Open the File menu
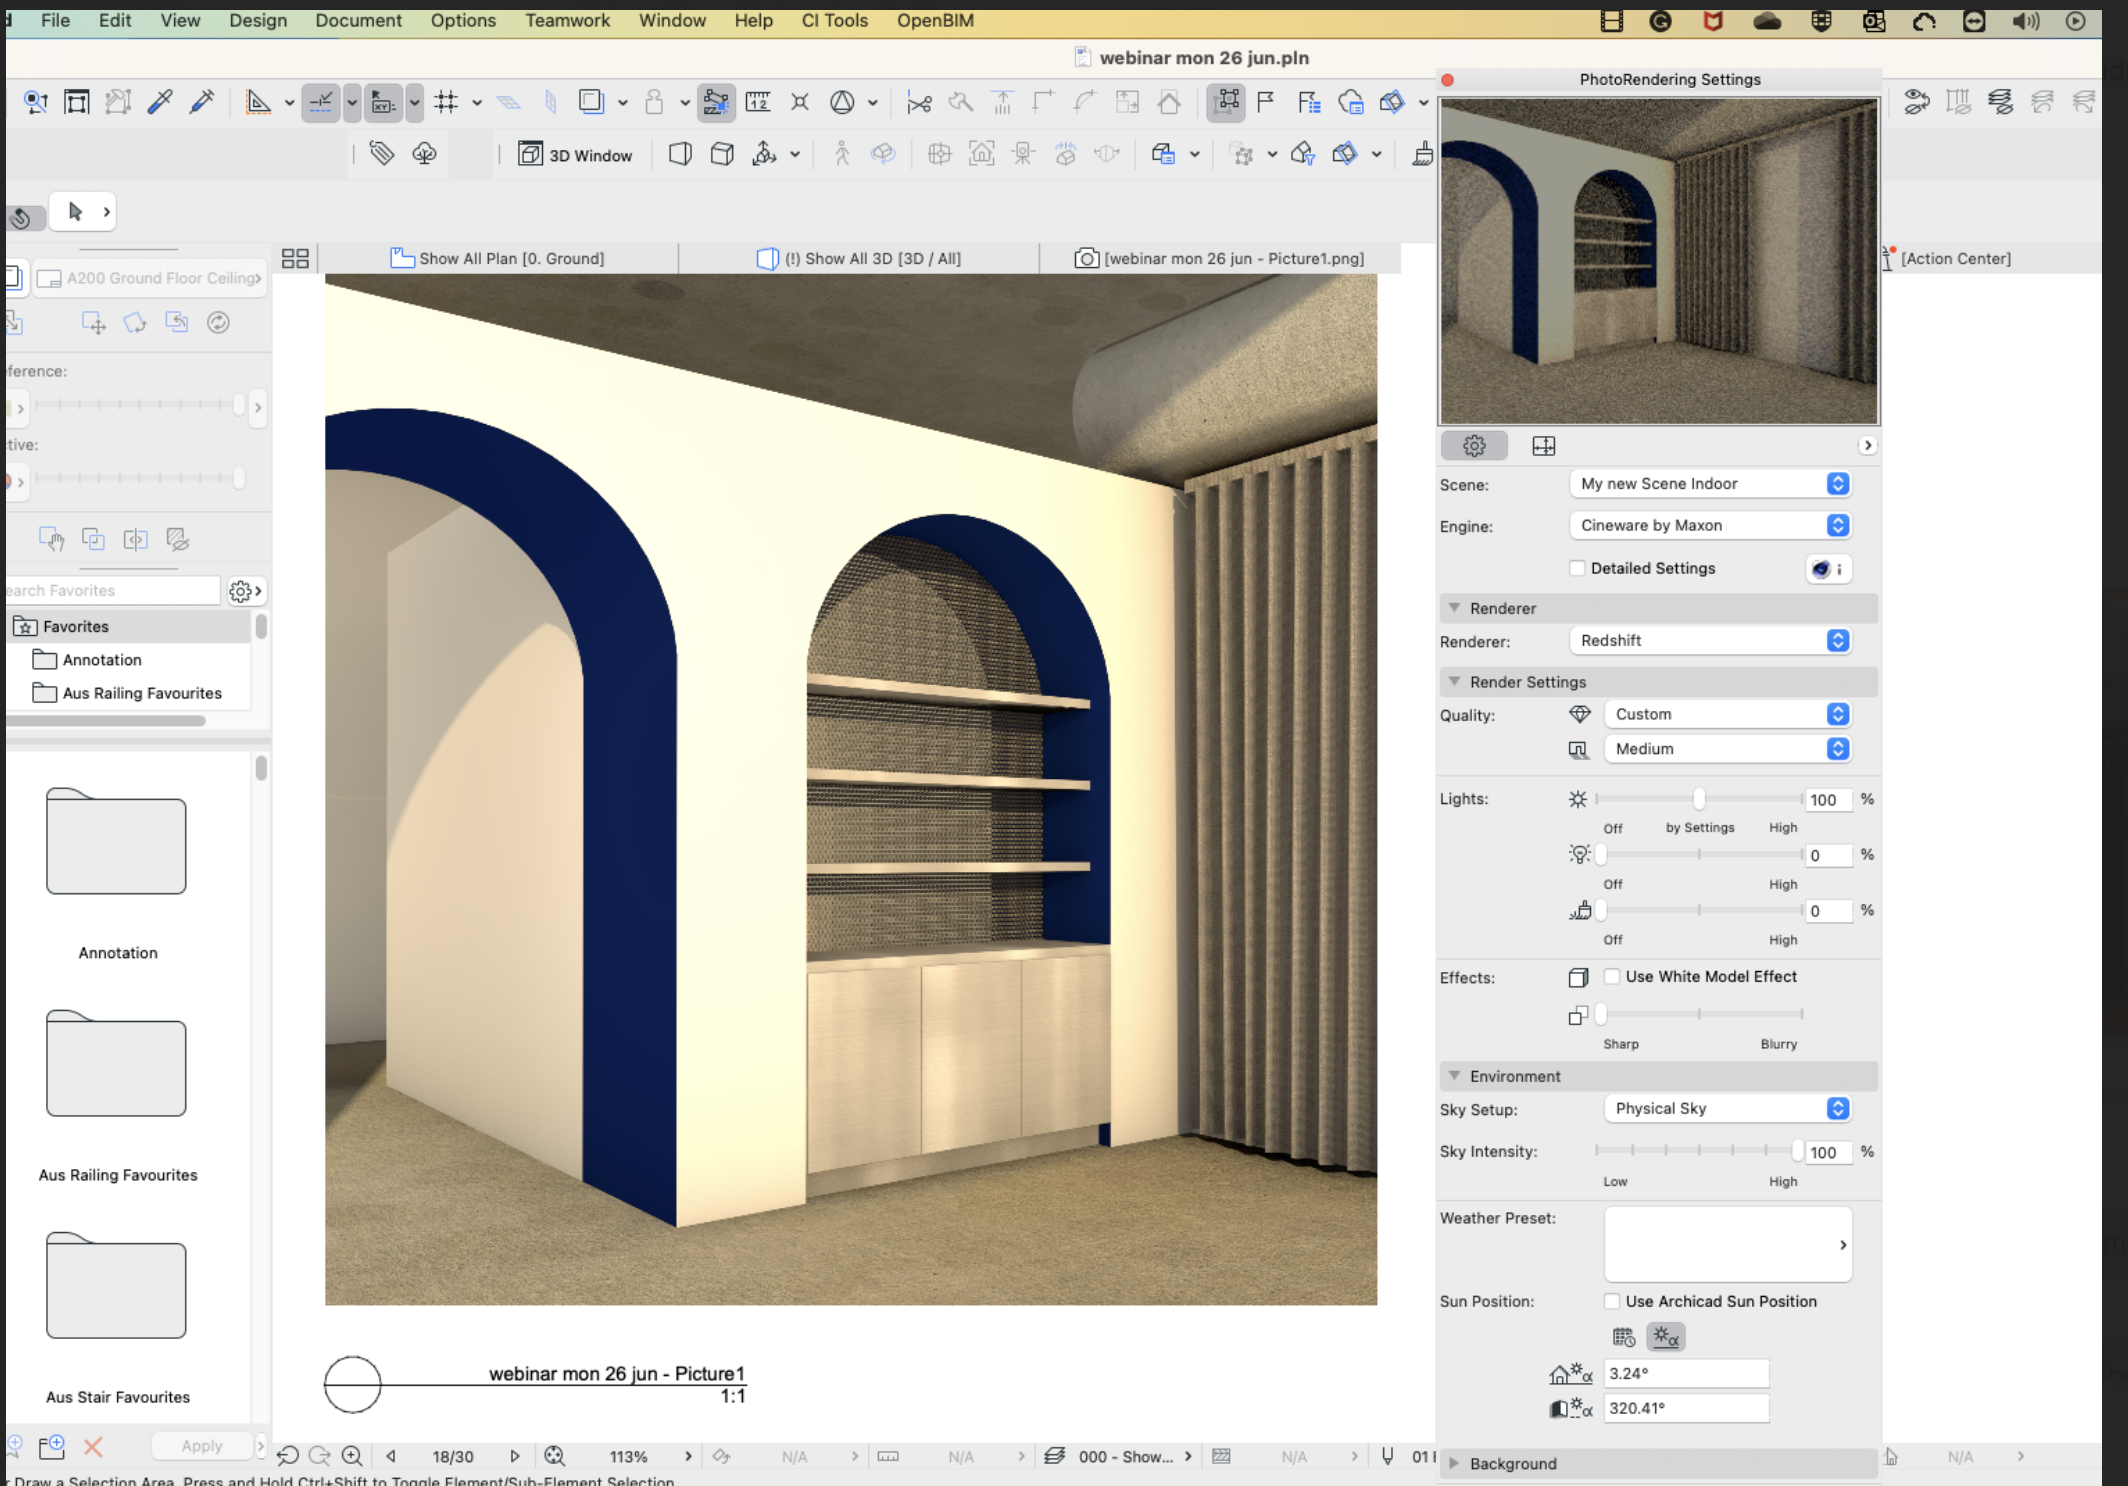 pyautogui.click(x=55, y=20)
